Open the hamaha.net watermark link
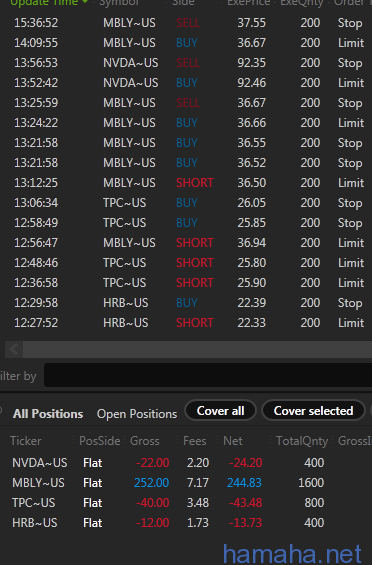Viewport: 372px width, 565px height. coord(292,553)
